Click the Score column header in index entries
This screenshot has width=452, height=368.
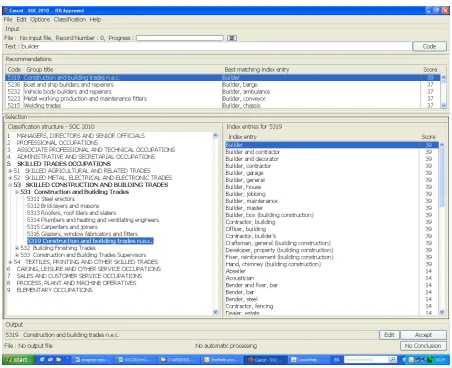(428, 137)
